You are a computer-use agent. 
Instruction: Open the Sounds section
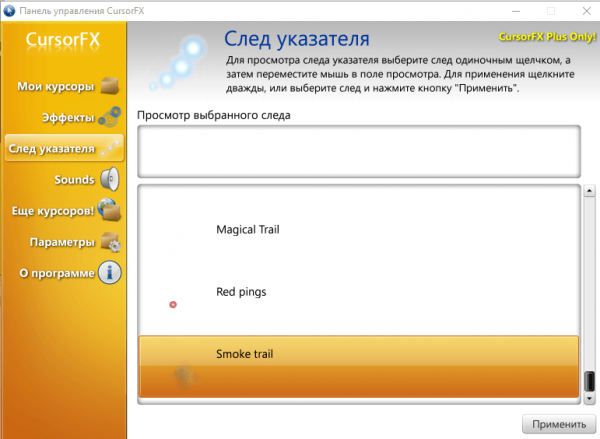click(74, 179)
